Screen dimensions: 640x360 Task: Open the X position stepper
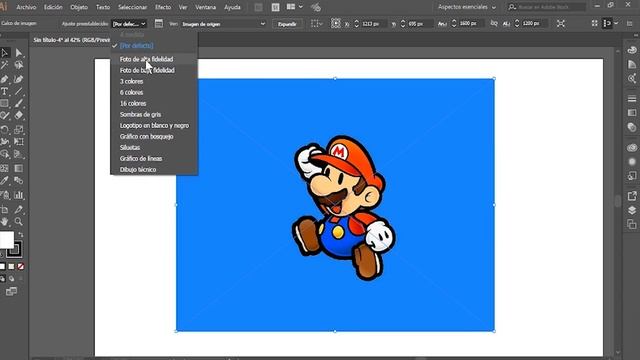[356, 24]
